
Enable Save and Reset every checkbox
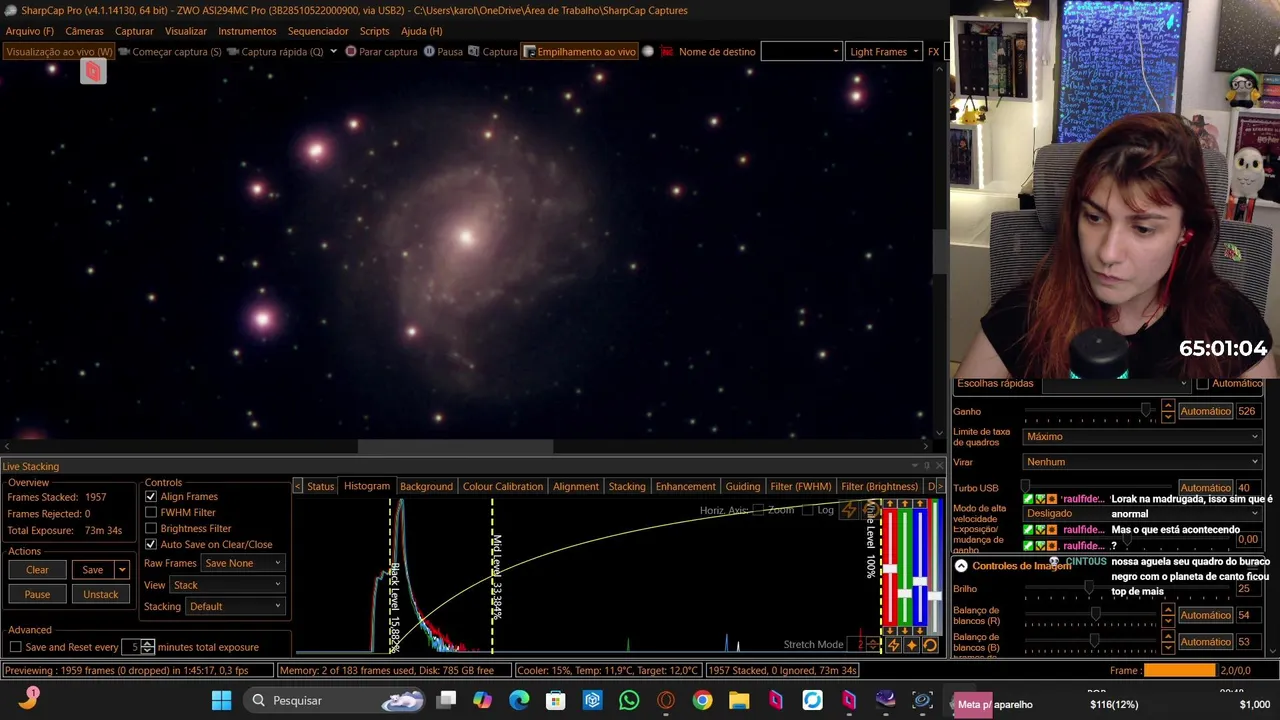15,647
